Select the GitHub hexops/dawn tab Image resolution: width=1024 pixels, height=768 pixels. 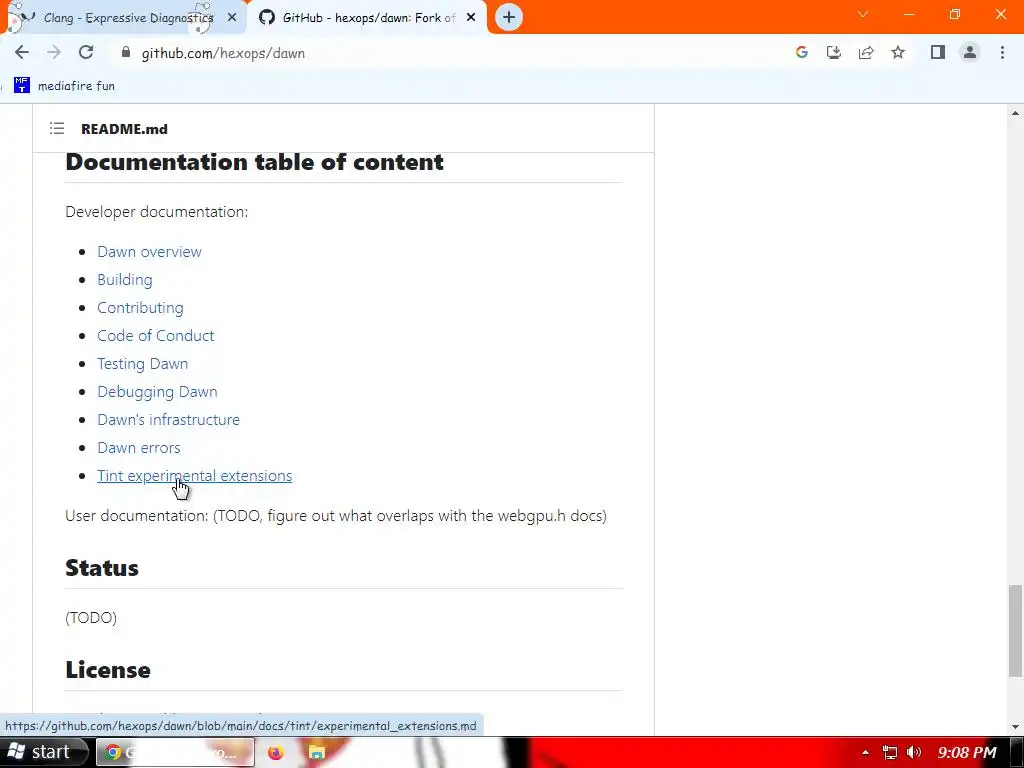coord(368,18)
